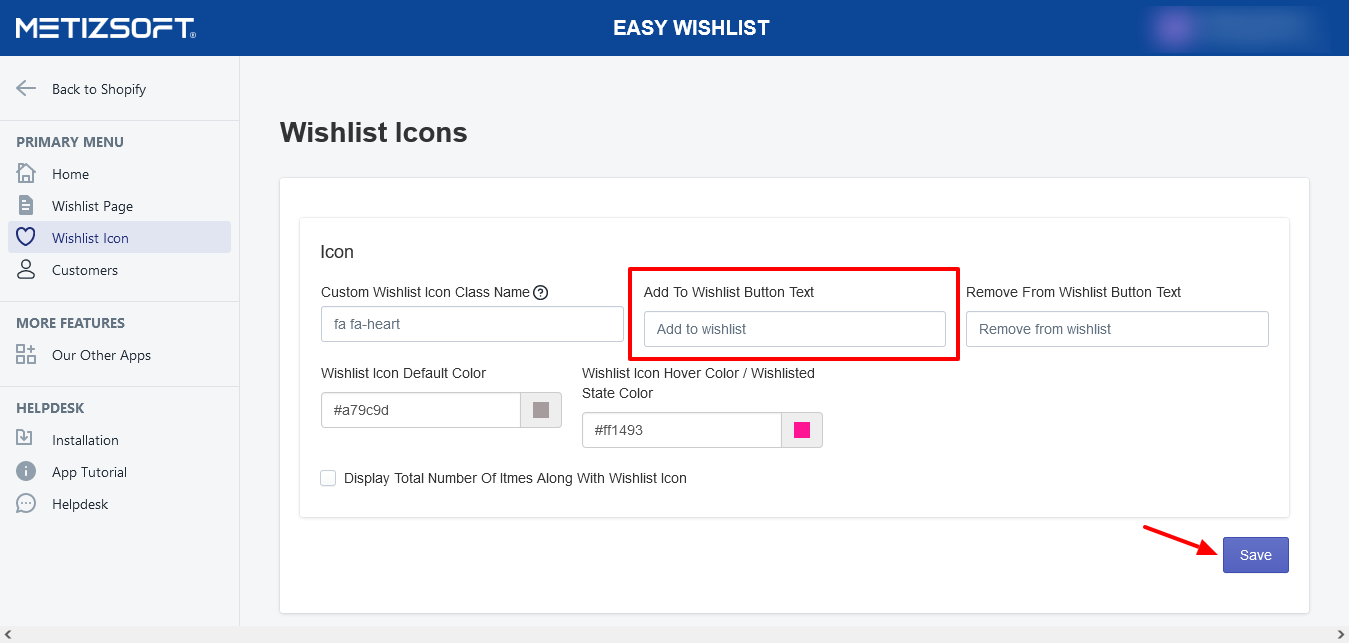Click the Home house icon
The height and width of the screenshot is (643, 1349).
26,173
